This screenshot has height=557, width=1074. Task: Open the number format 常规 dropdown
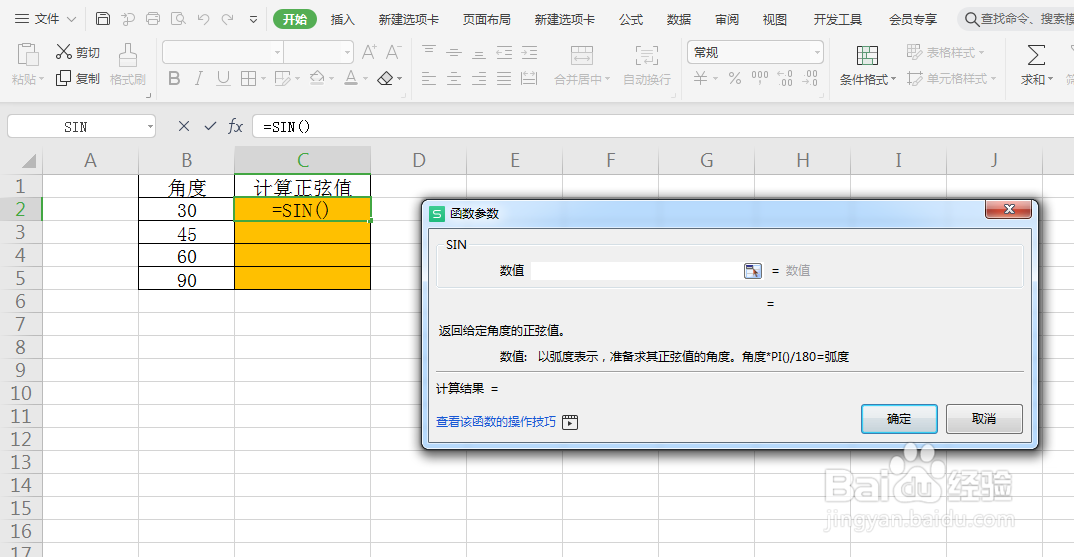click(x=817, y=53)
